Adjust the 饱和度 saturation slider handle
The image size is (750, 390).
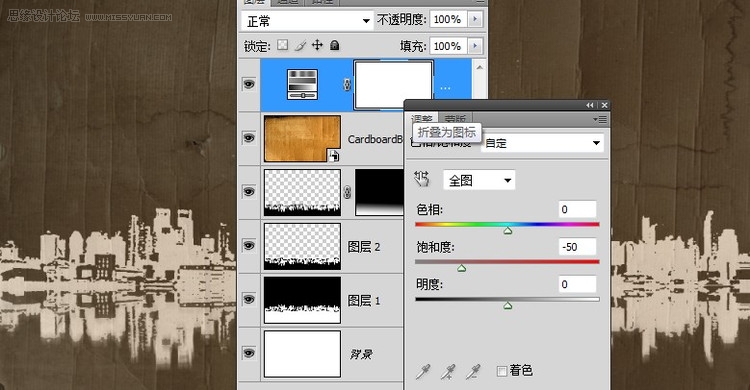[462, 268]
